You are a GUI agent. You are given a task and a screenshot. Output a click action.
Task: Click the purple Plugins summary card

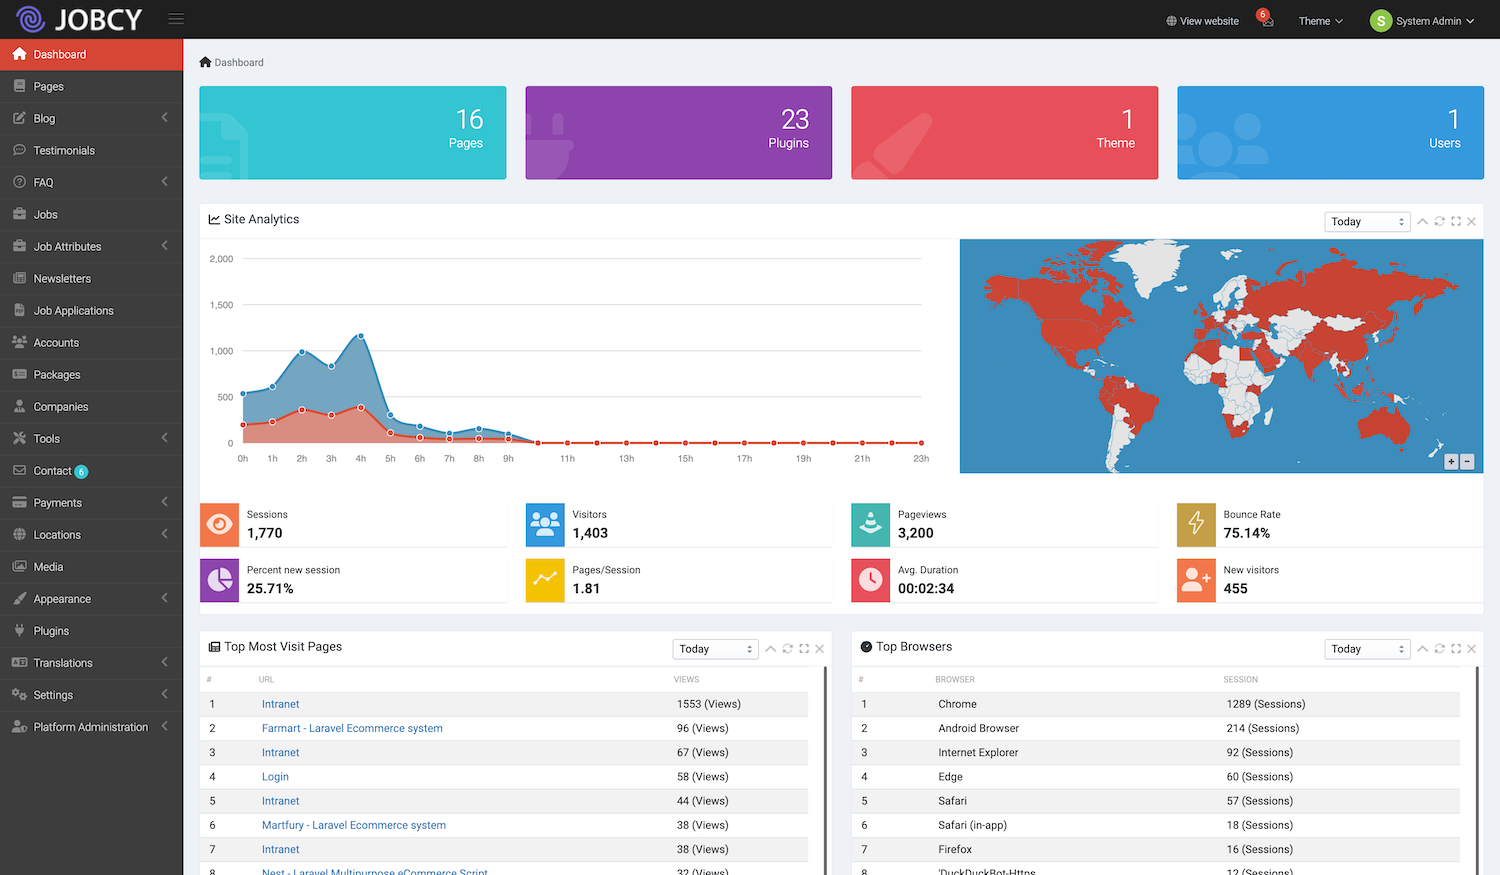point(678,132)
